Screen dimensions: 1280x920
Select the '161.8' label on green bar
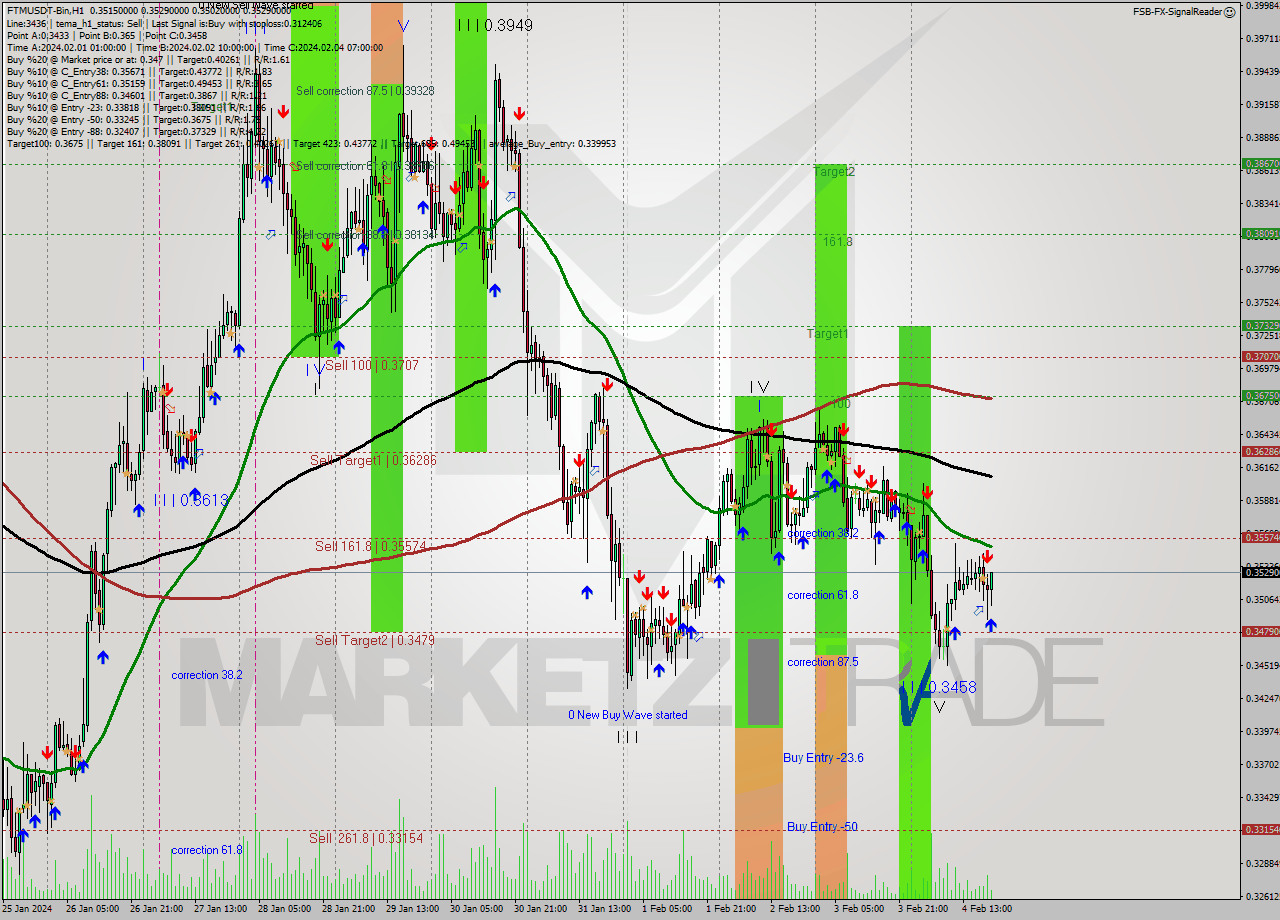(x=838, y=242)
